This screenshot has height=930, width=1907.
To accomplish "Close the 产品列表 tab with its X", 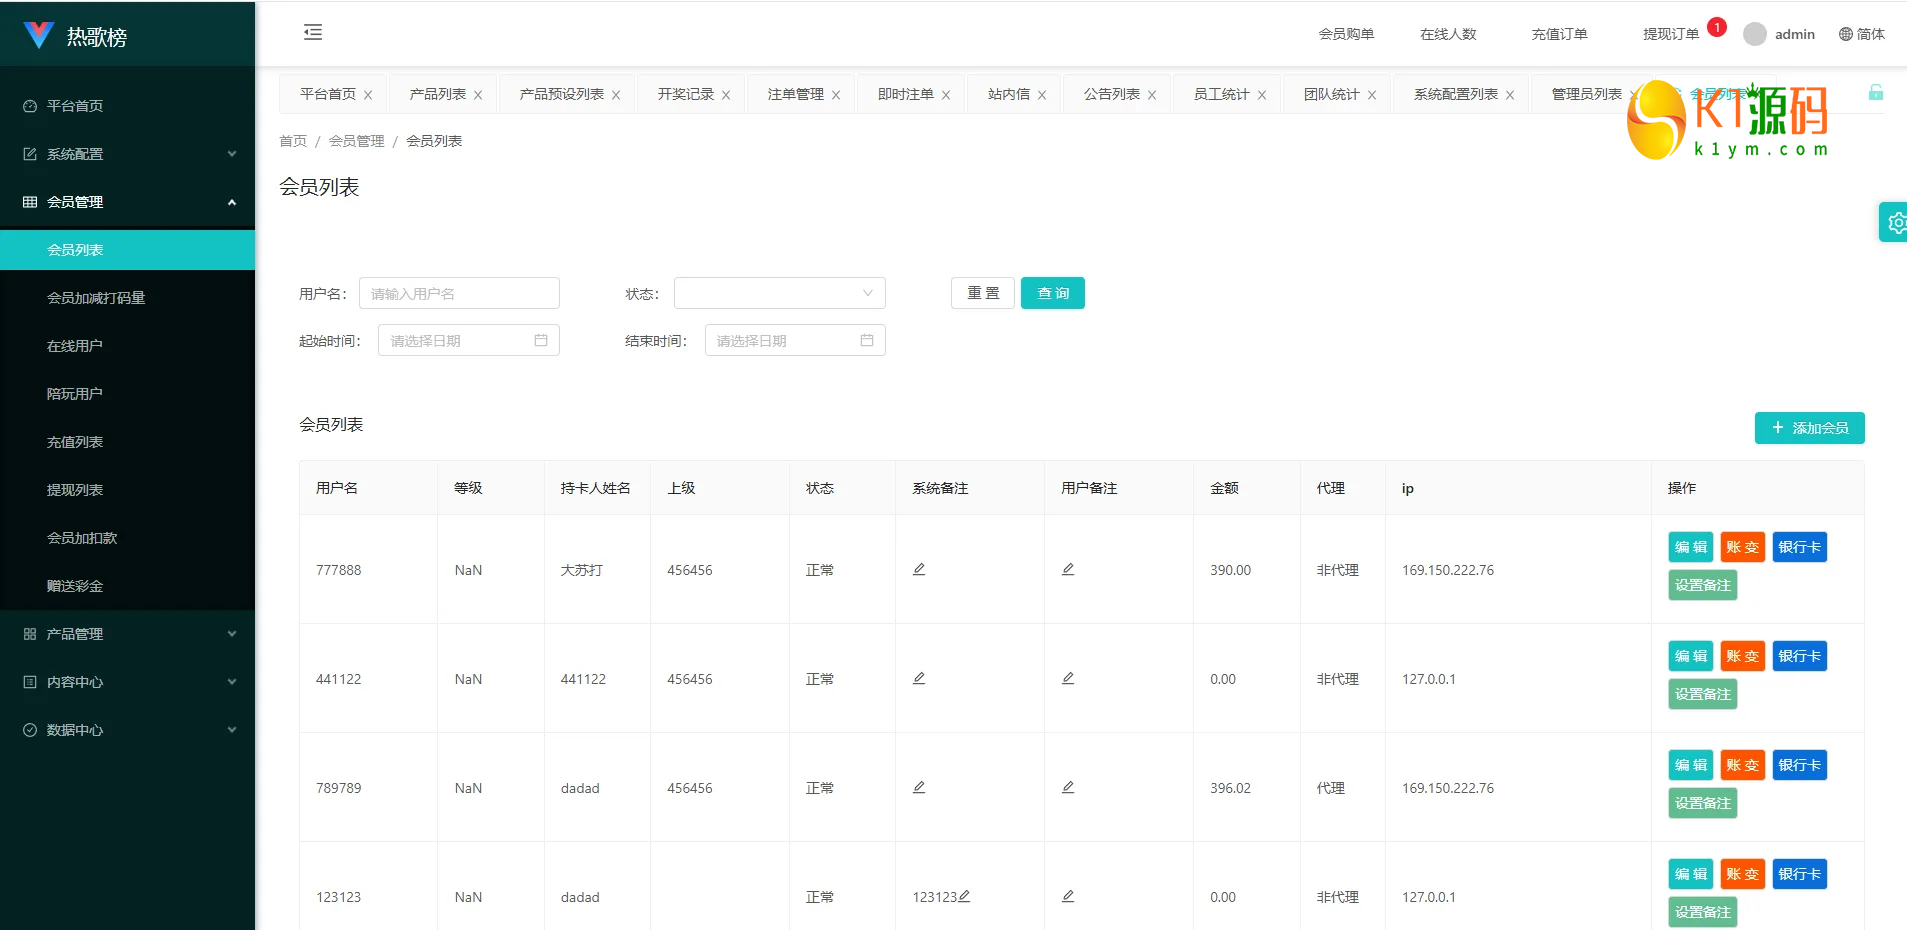I will click(478, 95).
